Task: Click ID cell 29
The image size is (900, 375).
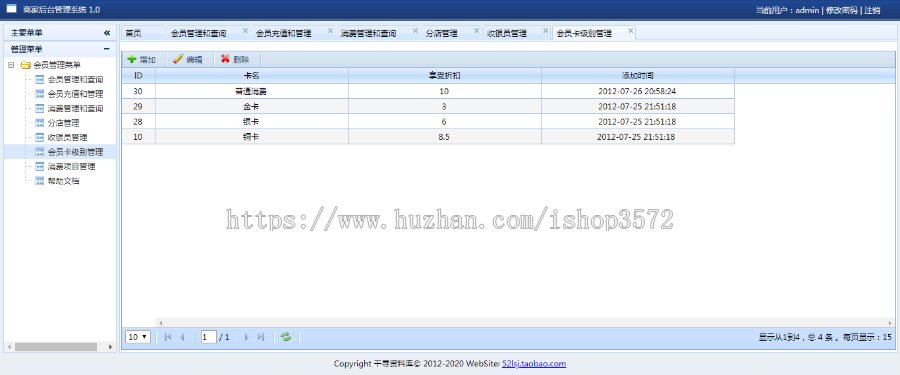Action: [138, 106]
